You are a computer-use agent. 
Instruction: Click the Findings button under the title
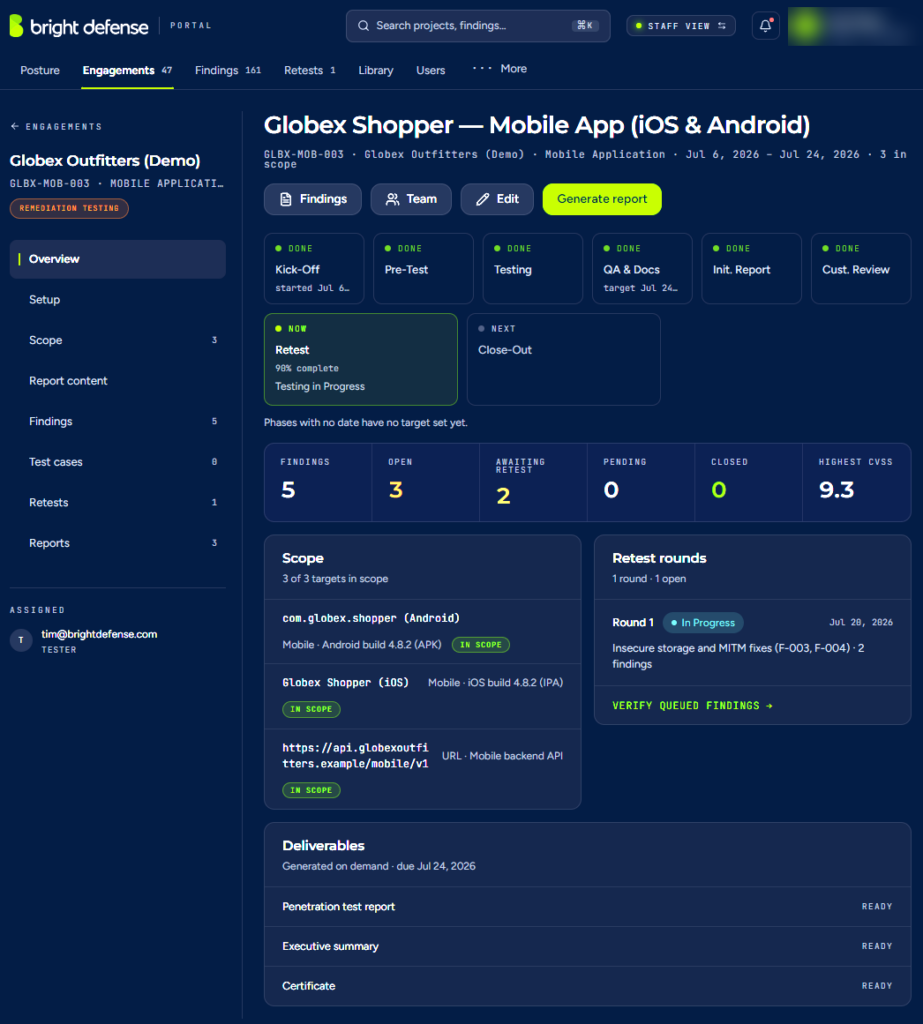coord(313,199)
